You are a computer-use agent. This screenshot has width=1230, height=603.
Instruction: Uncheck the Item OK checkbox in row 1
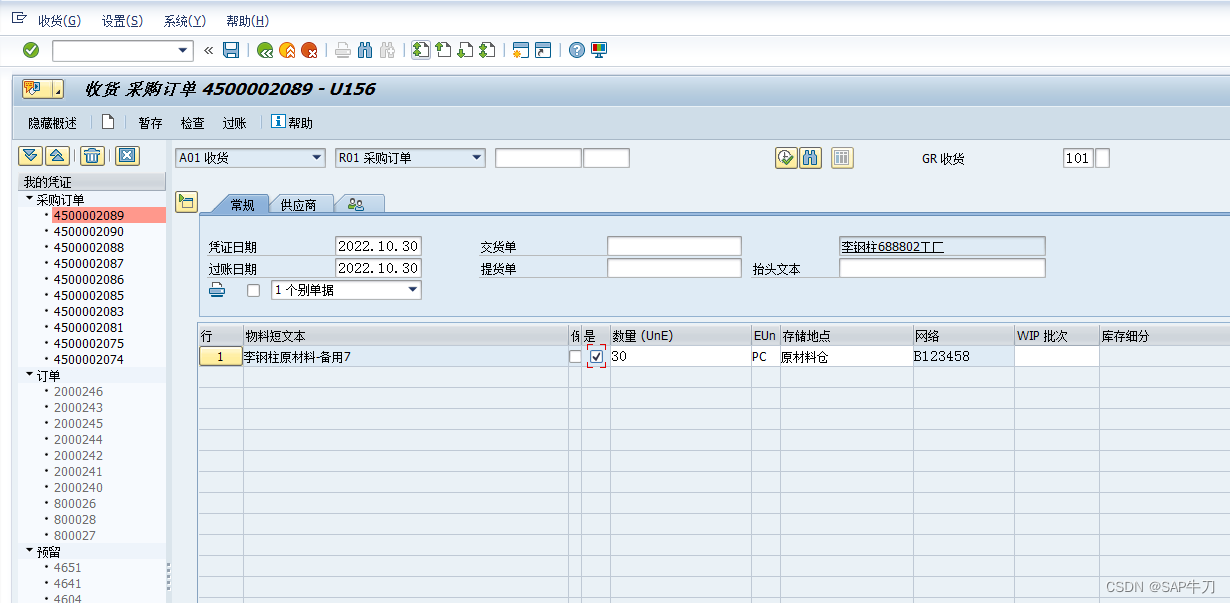click(x=597, y=357)
